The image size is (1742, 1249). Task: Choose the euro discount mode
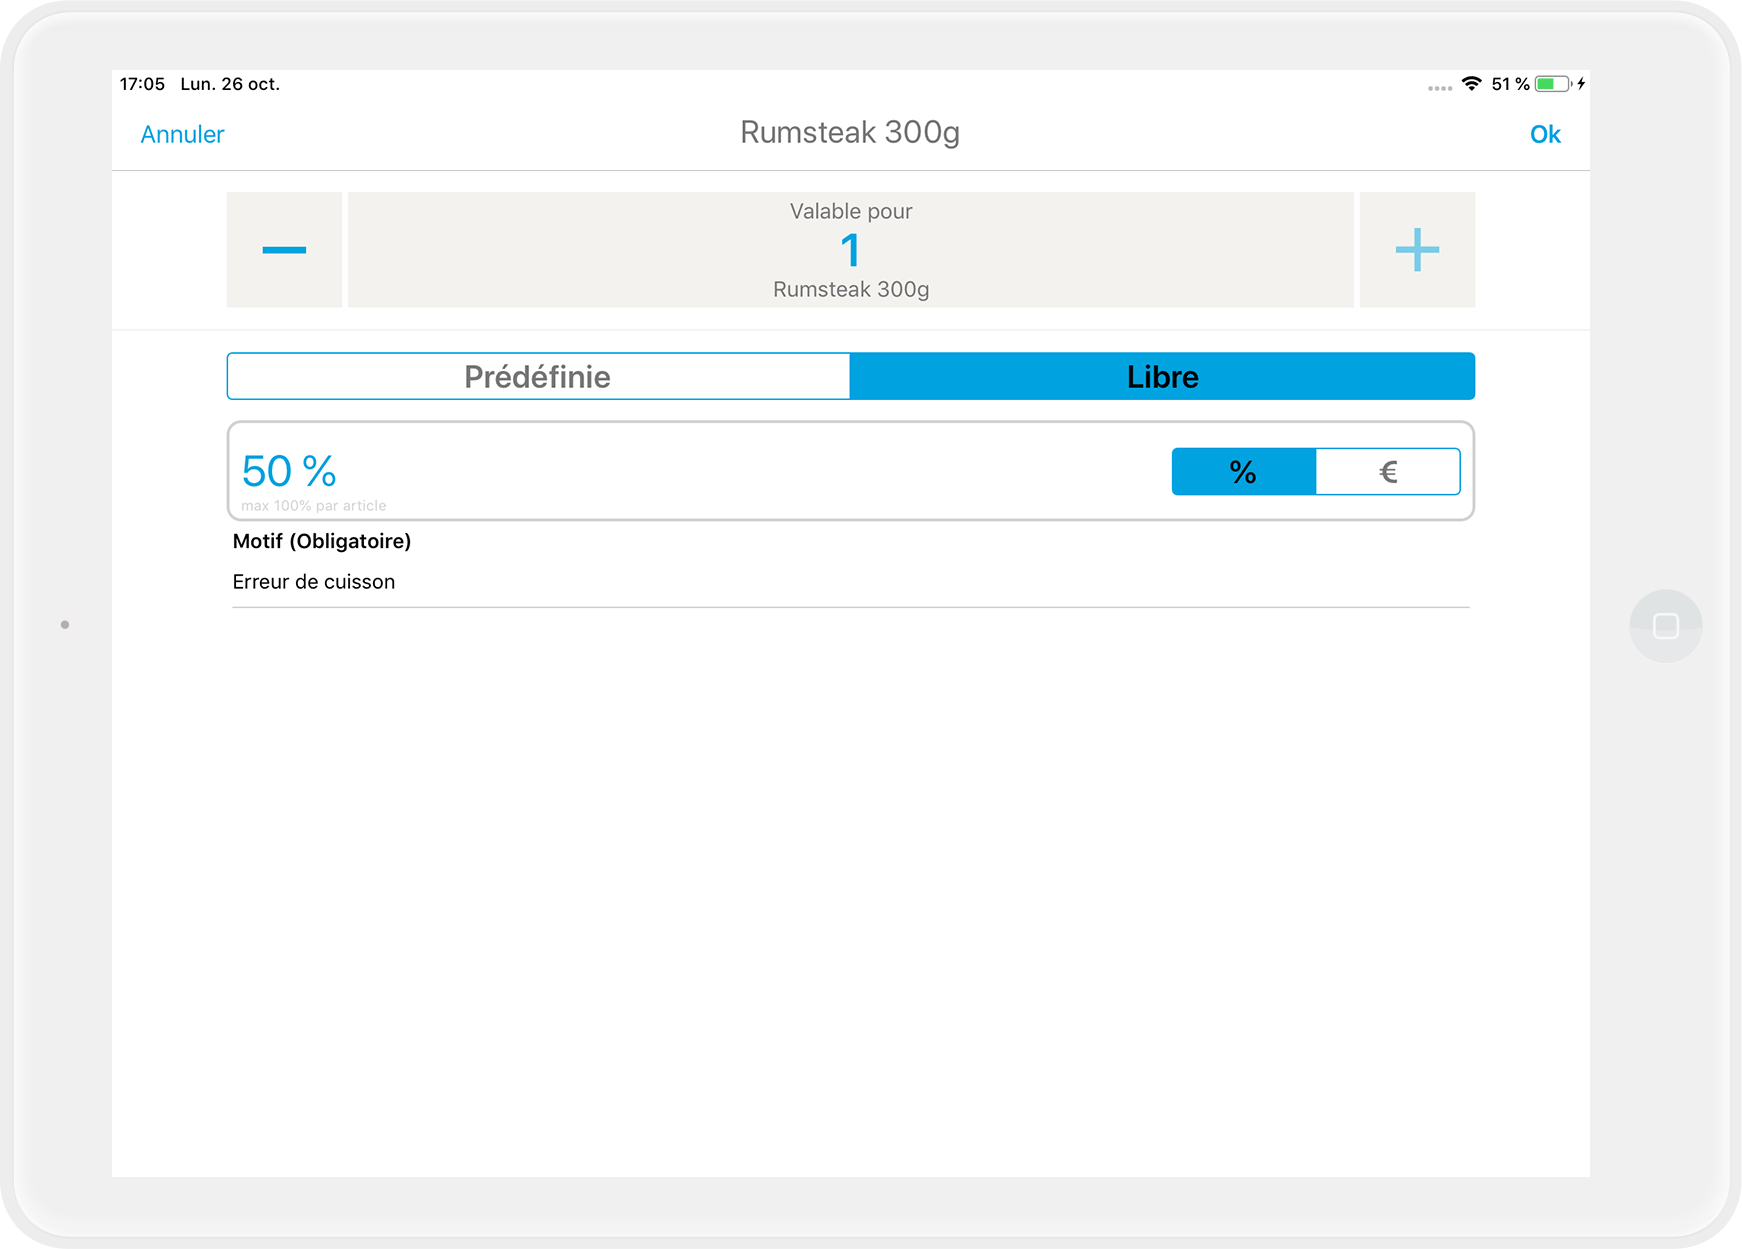click(1388, 471)
